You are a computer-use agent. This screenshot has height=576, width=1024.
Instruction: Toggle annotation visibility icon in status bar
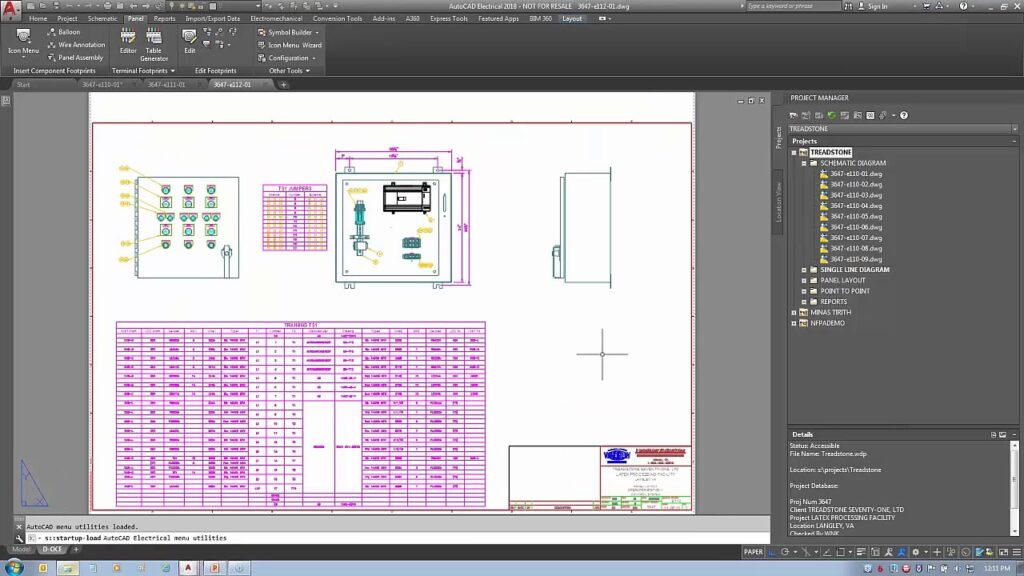click(888, 552)
